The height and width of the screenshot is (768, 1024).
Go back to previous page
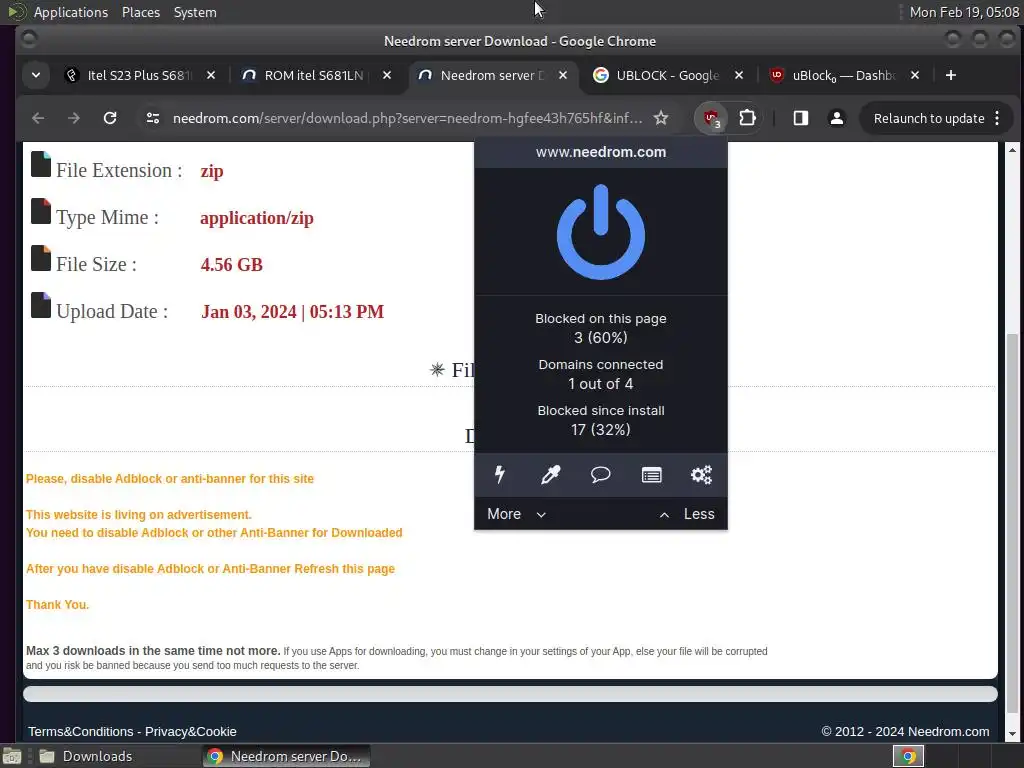click(38, 118)
